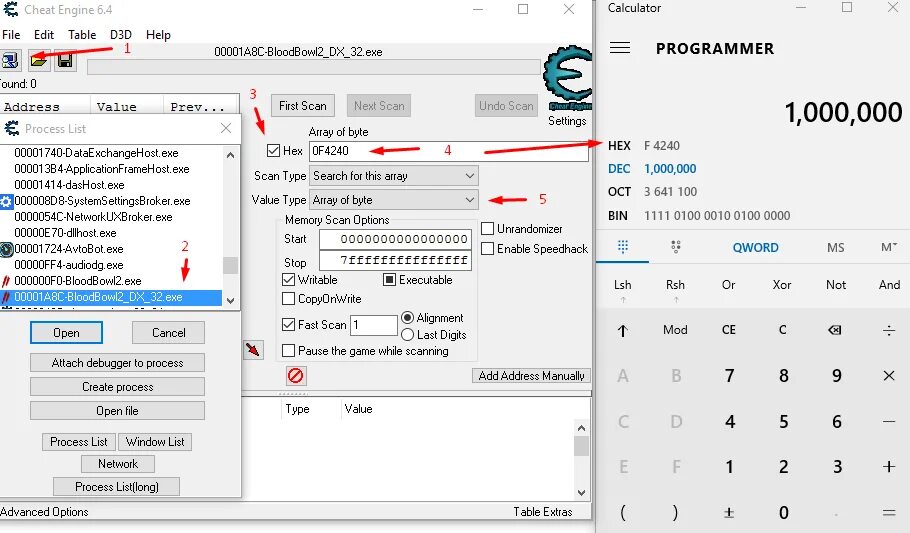Click Cancel in Process List
The image size is (910, 533).
pyautogui.click(x=168, y=333)
